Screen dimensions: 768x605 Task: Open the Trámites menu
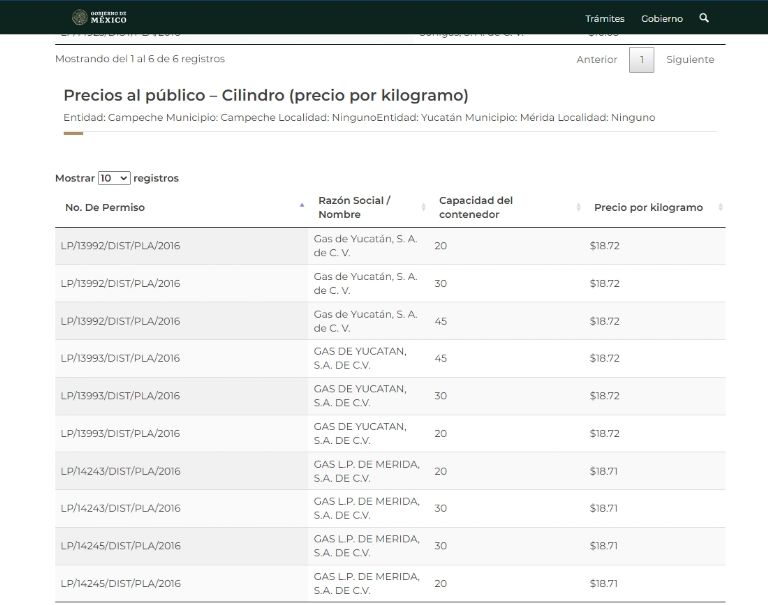click(604, 19)
